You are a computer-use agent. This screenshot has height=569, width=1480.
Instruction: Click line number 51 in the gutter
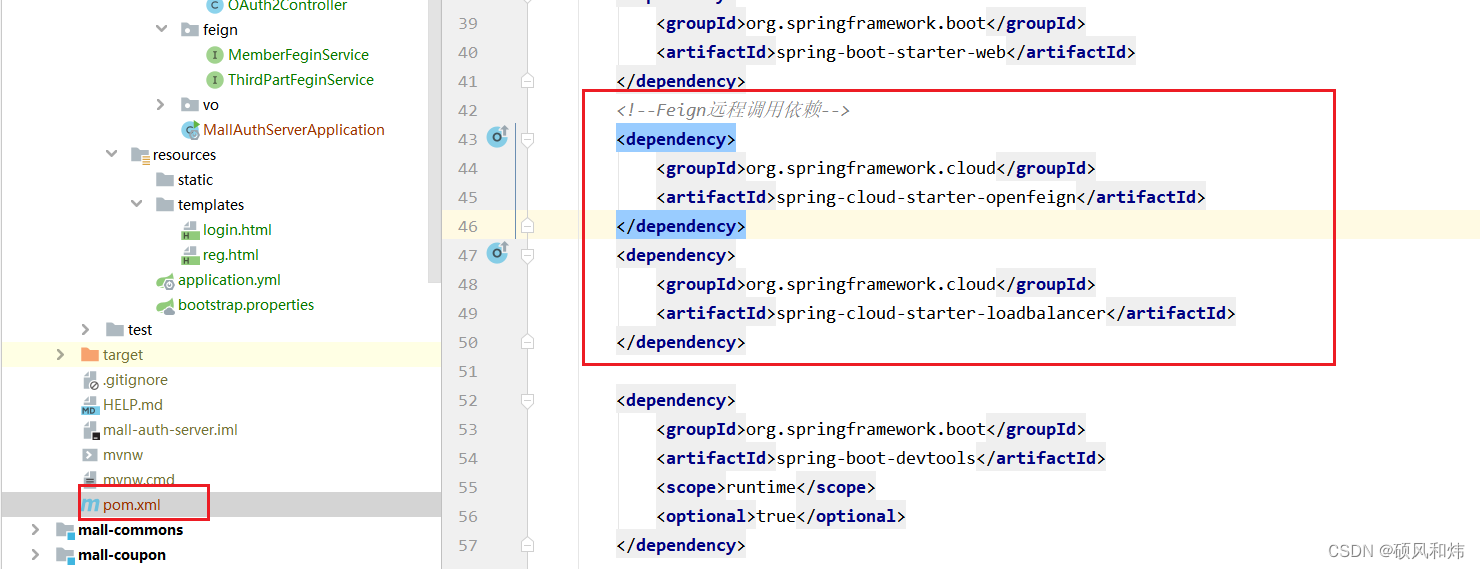467,371
